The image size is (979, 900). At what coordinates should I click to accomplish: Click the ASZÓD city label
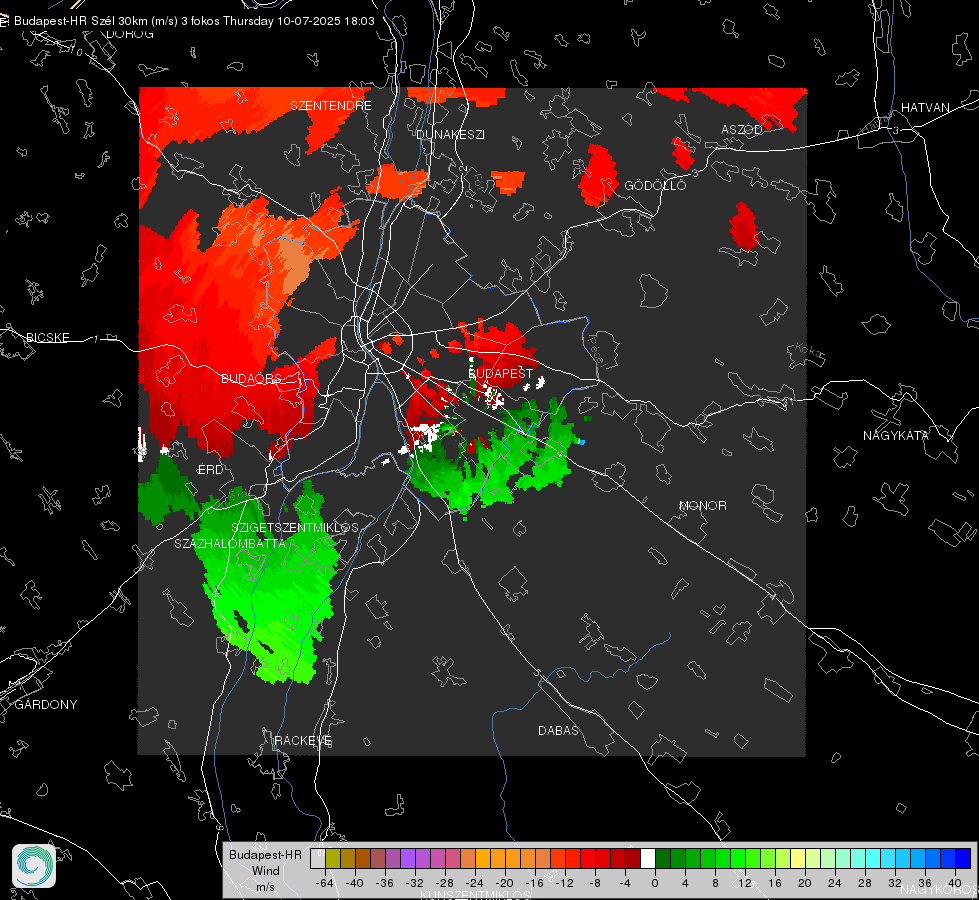(x=742, y=130)
